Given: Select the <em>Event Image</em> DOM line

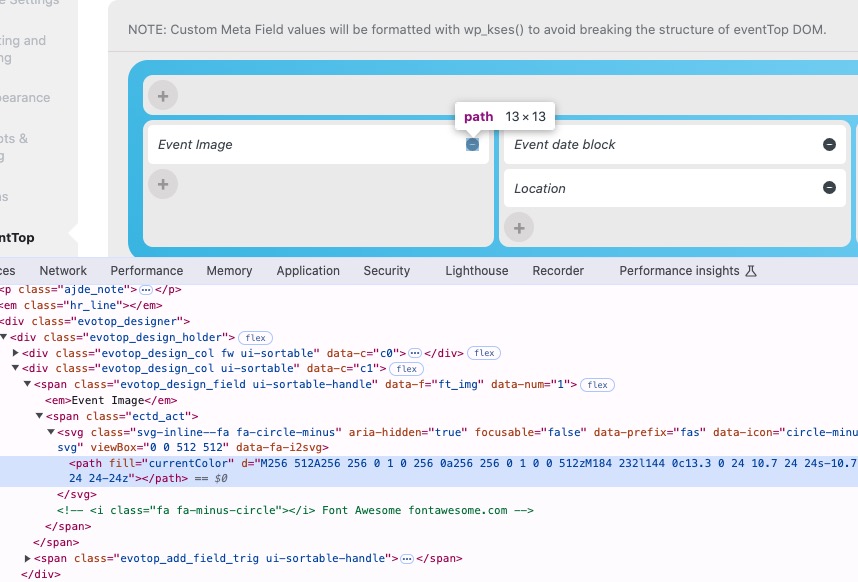Looking at the screenshot, I should click(111, 400).
